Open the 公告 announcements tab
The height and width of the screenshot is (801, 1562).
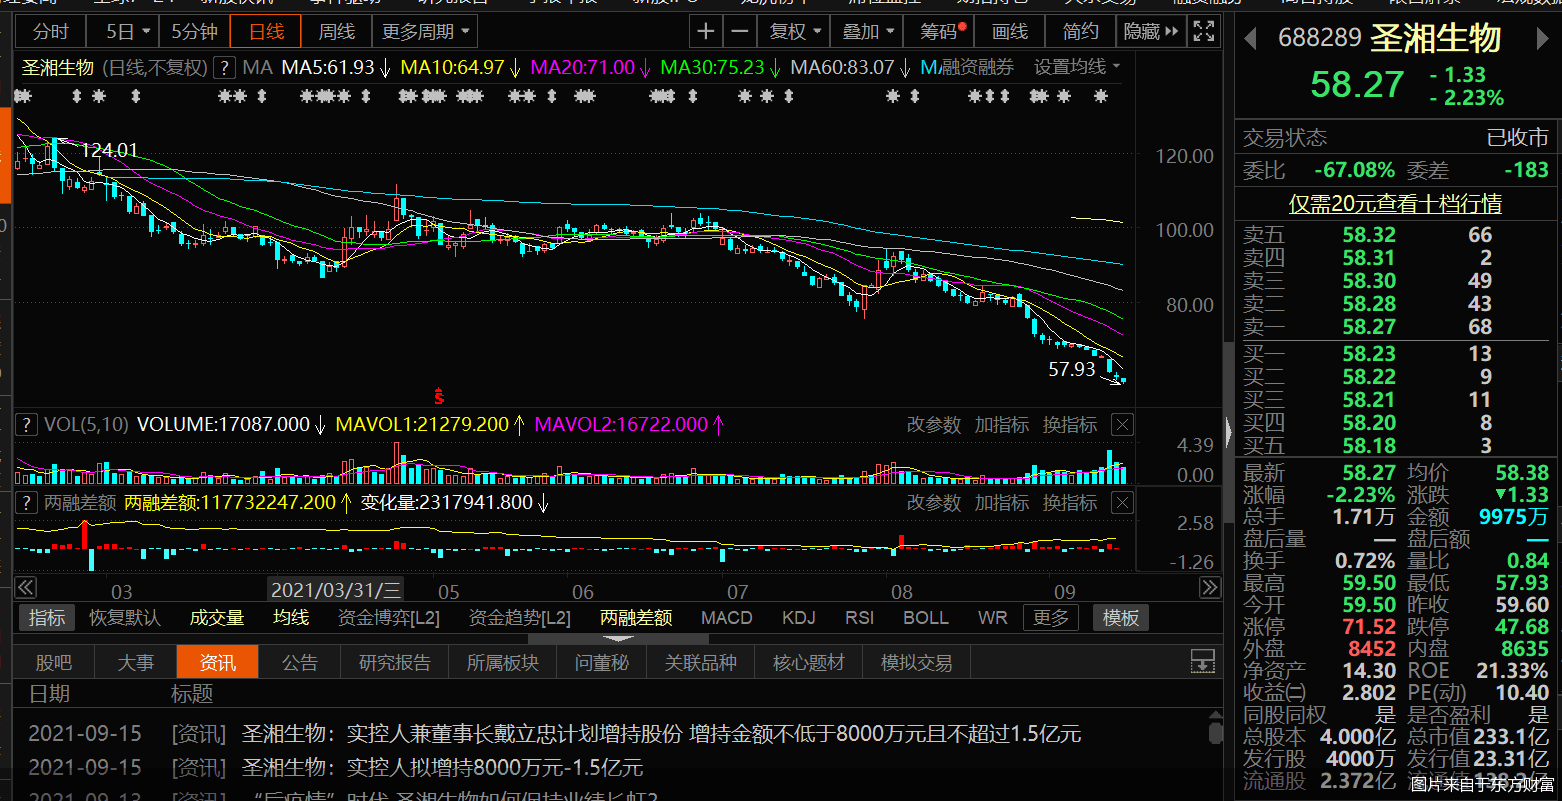[300, 662]
